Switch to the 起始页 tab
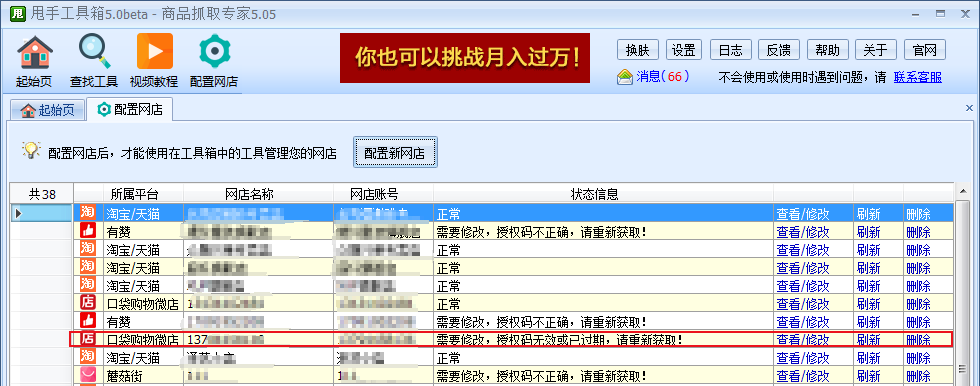 [48, 111]
